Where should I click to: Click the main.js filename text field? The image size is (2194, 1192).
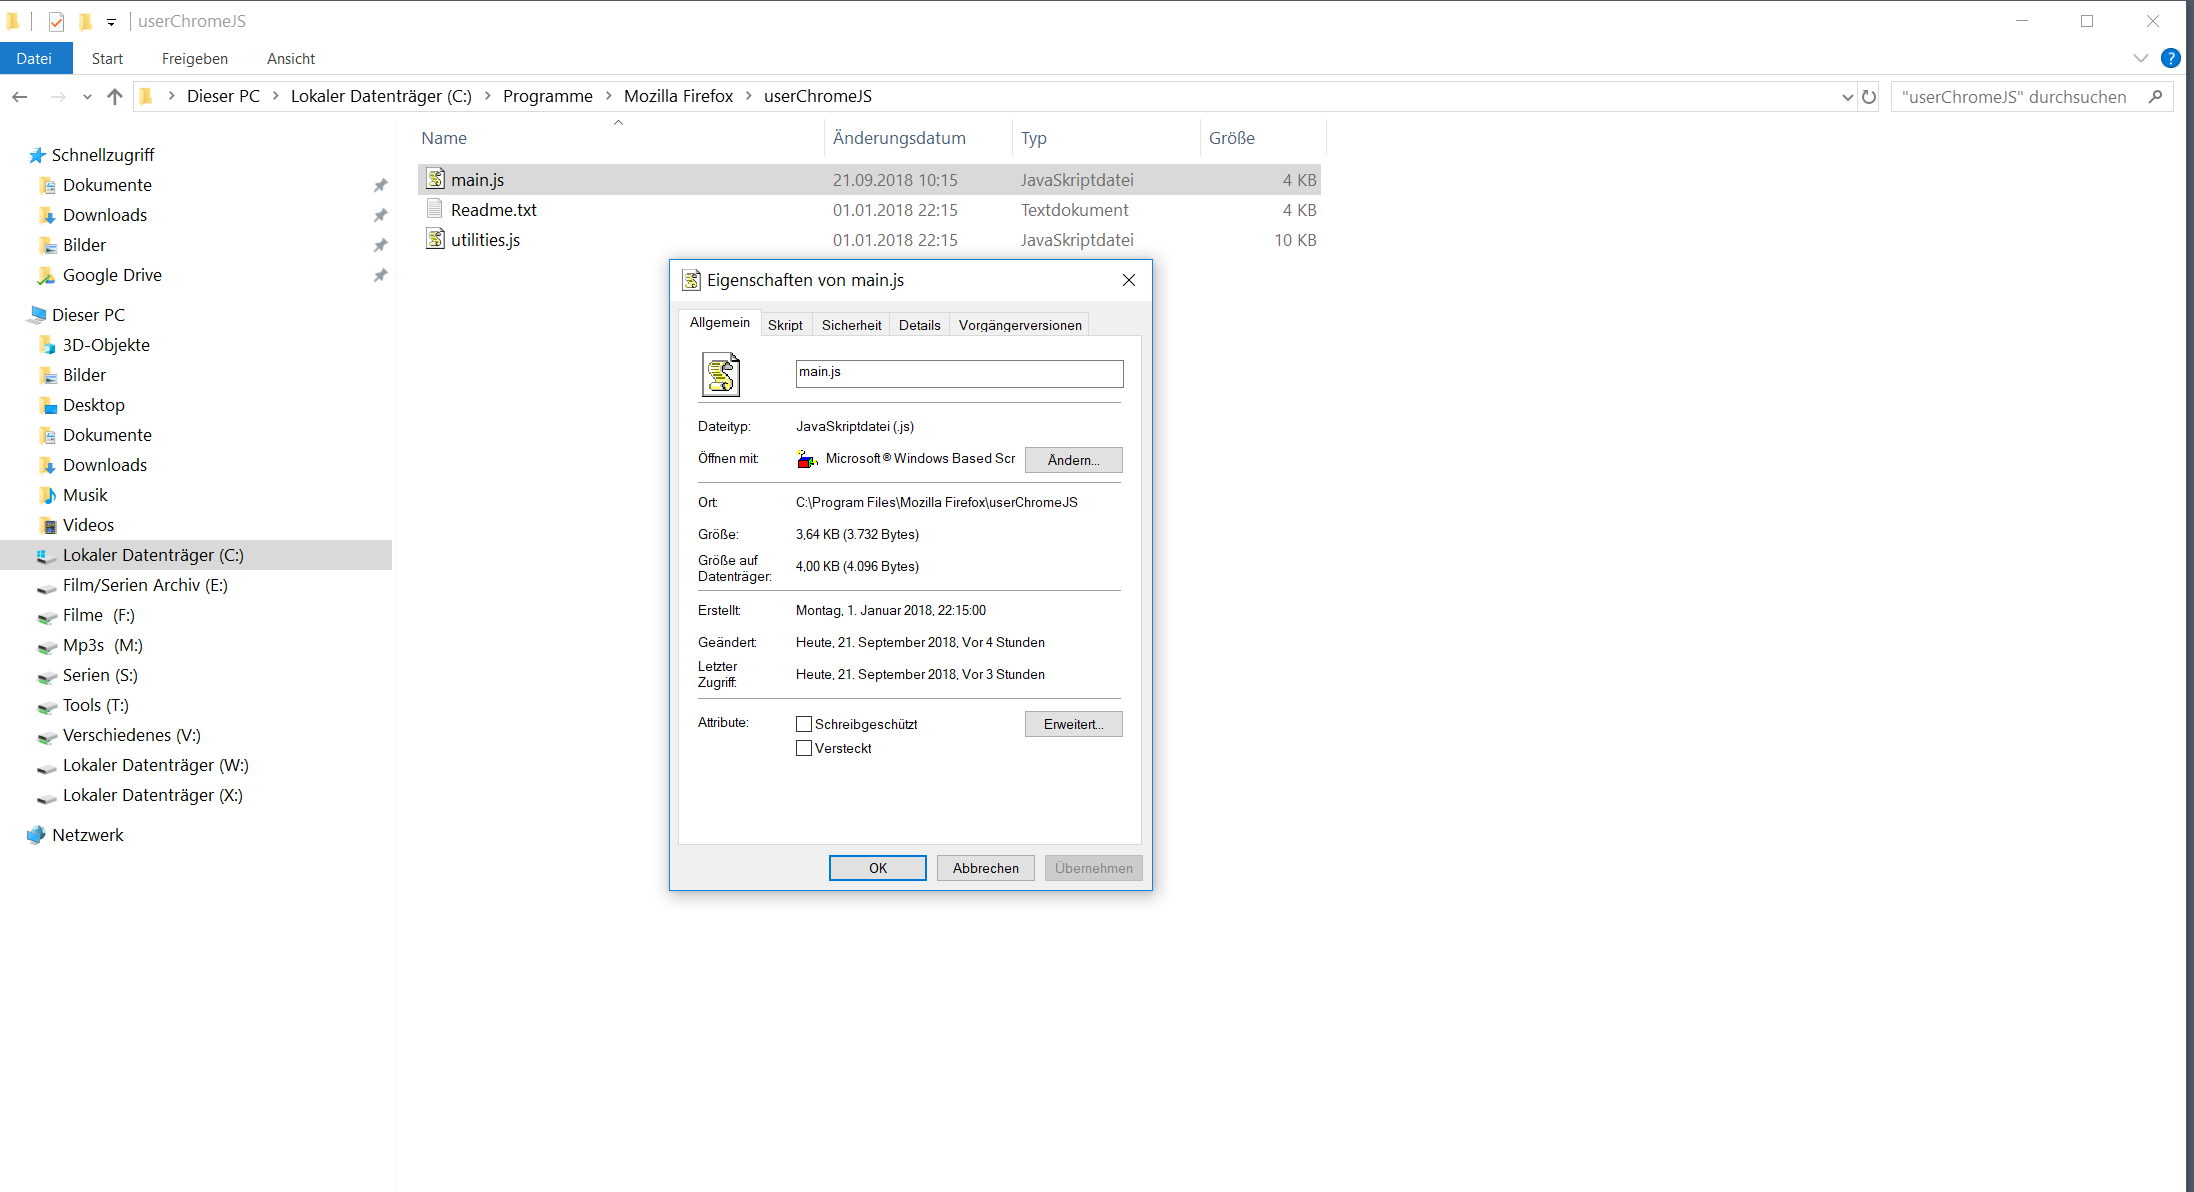[x=959, y=373]
